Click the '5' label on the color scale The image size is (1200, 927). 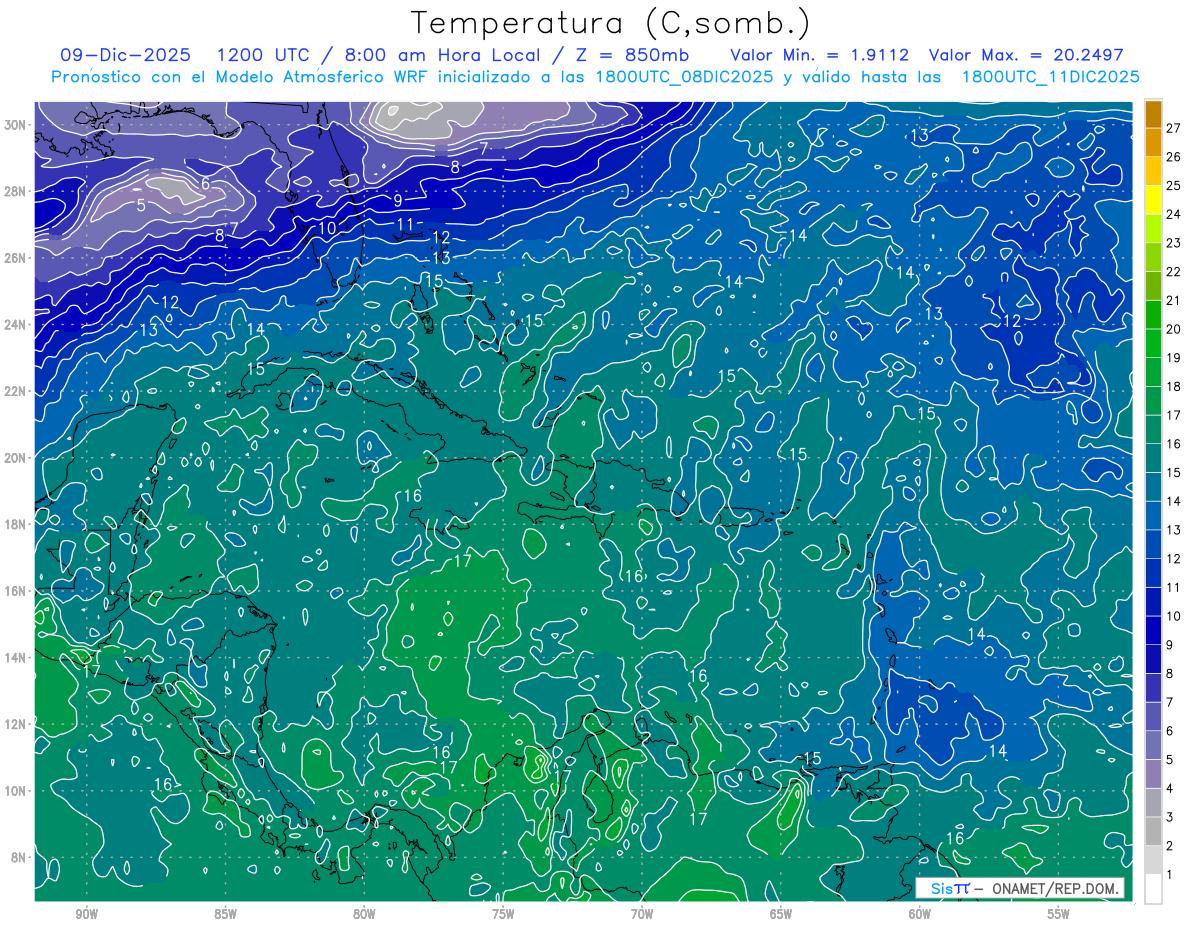tap(1170, 760)
